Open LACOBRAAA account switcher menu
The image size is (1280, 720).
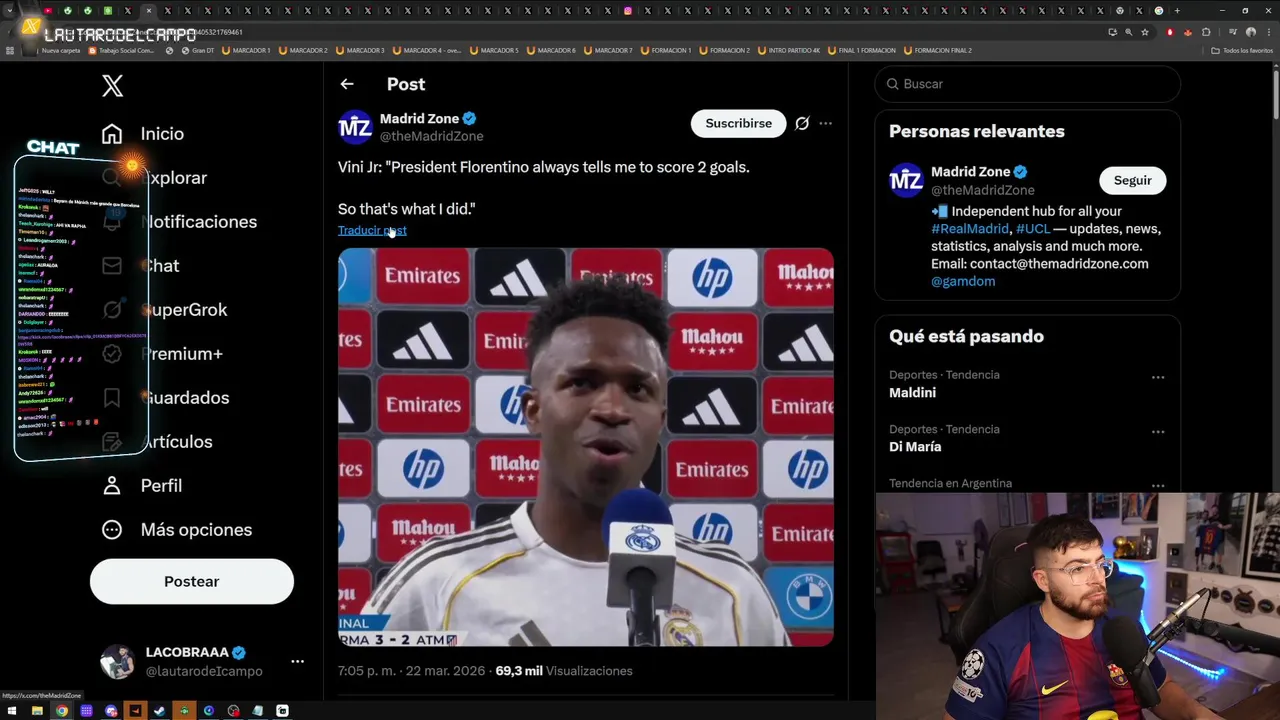pos(297,661)
